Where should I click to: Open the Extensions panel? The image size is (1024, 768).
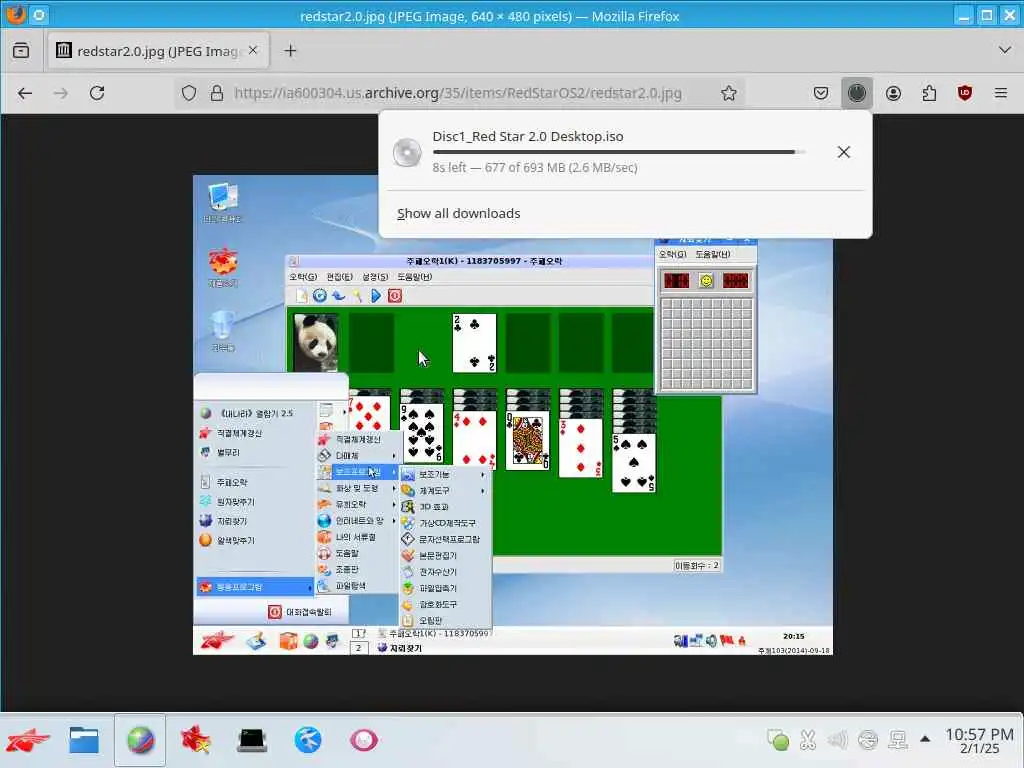coord(929,93)
